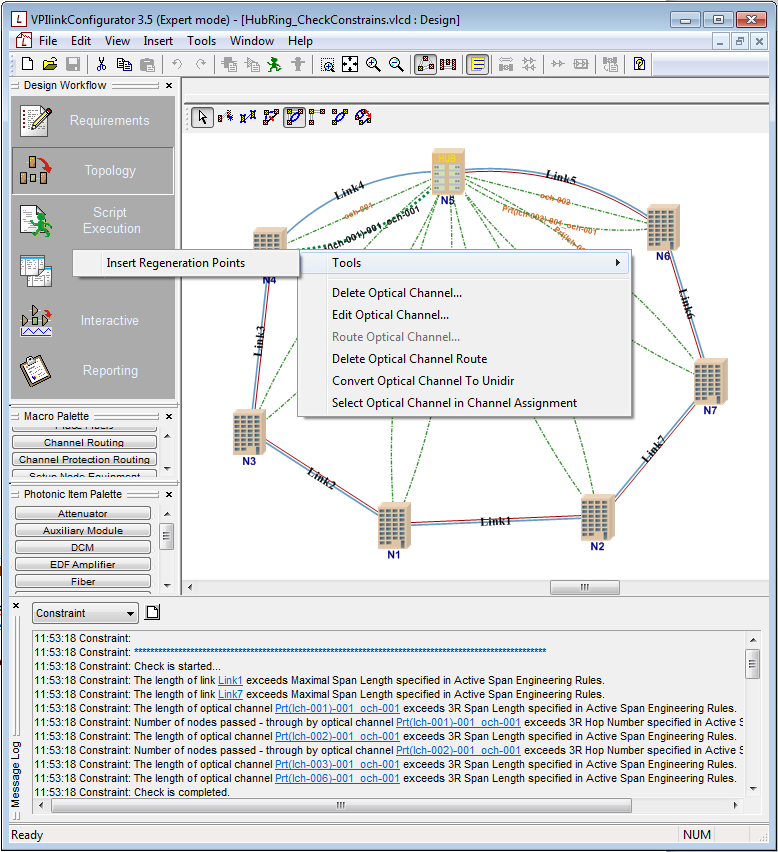Click the Fit all to window icon
The width and height of the screenshot is (778, 852).
[350, 64]
